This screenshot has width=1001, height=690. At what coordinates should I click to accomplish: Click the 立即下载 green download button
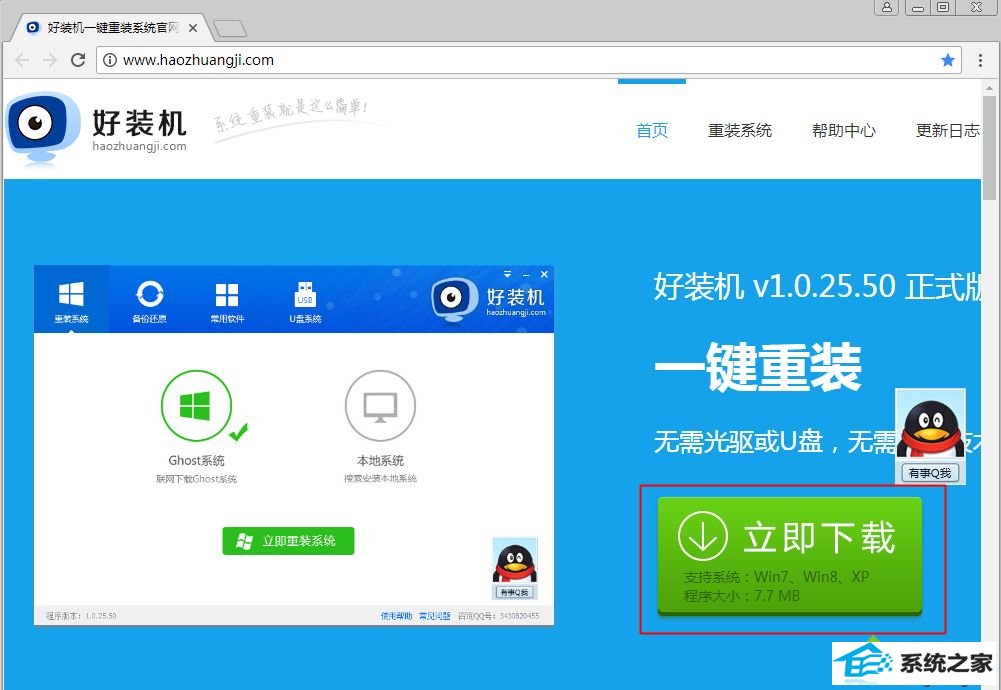point(790,556)
